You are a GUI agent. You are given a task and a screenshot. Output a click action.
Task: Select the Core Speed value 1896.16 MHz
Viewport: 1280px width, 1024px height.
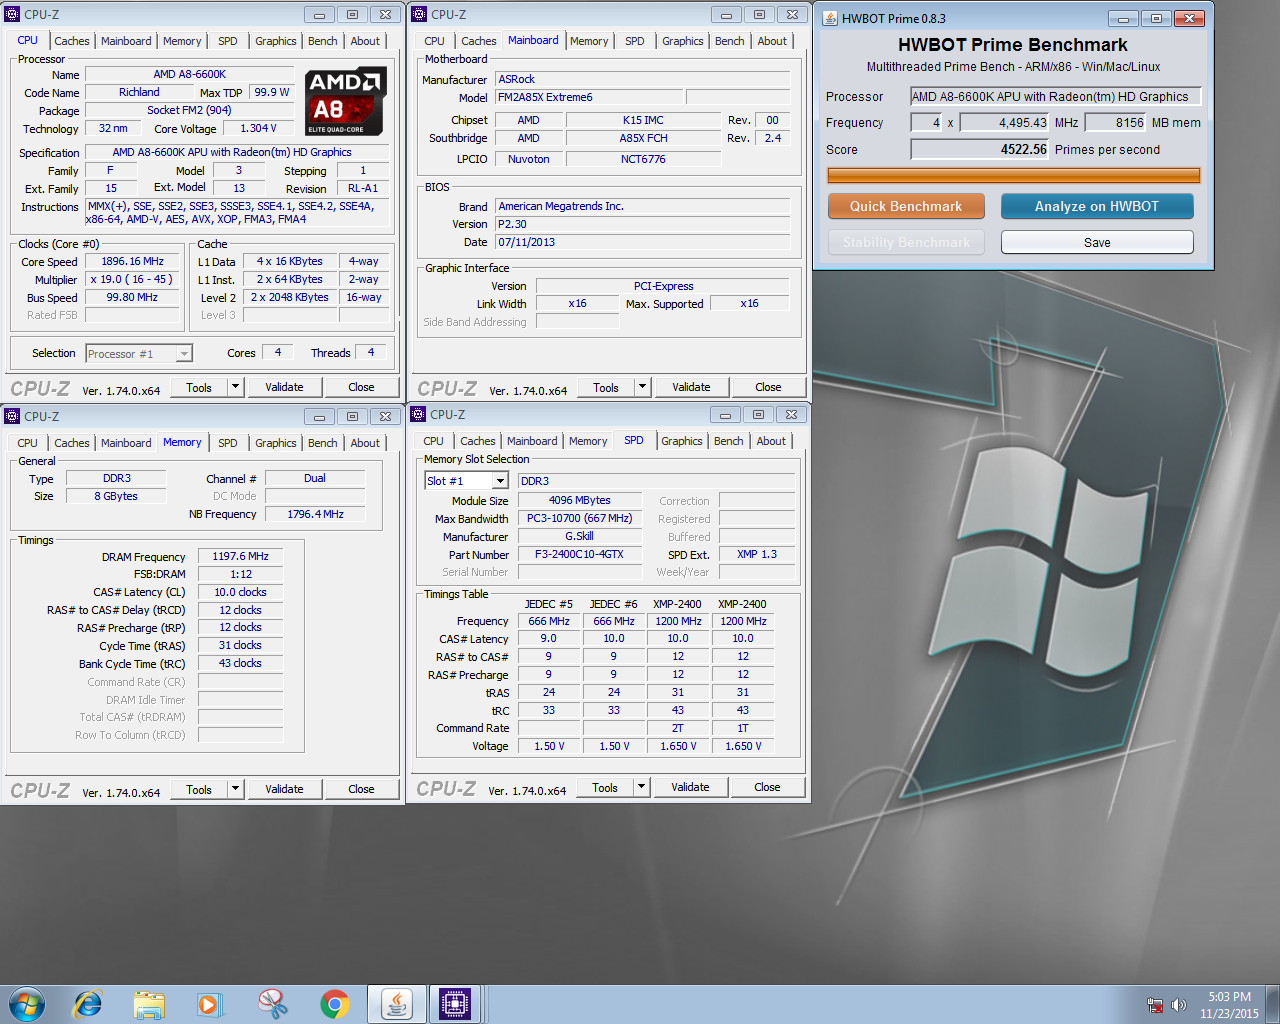[132, 261]
